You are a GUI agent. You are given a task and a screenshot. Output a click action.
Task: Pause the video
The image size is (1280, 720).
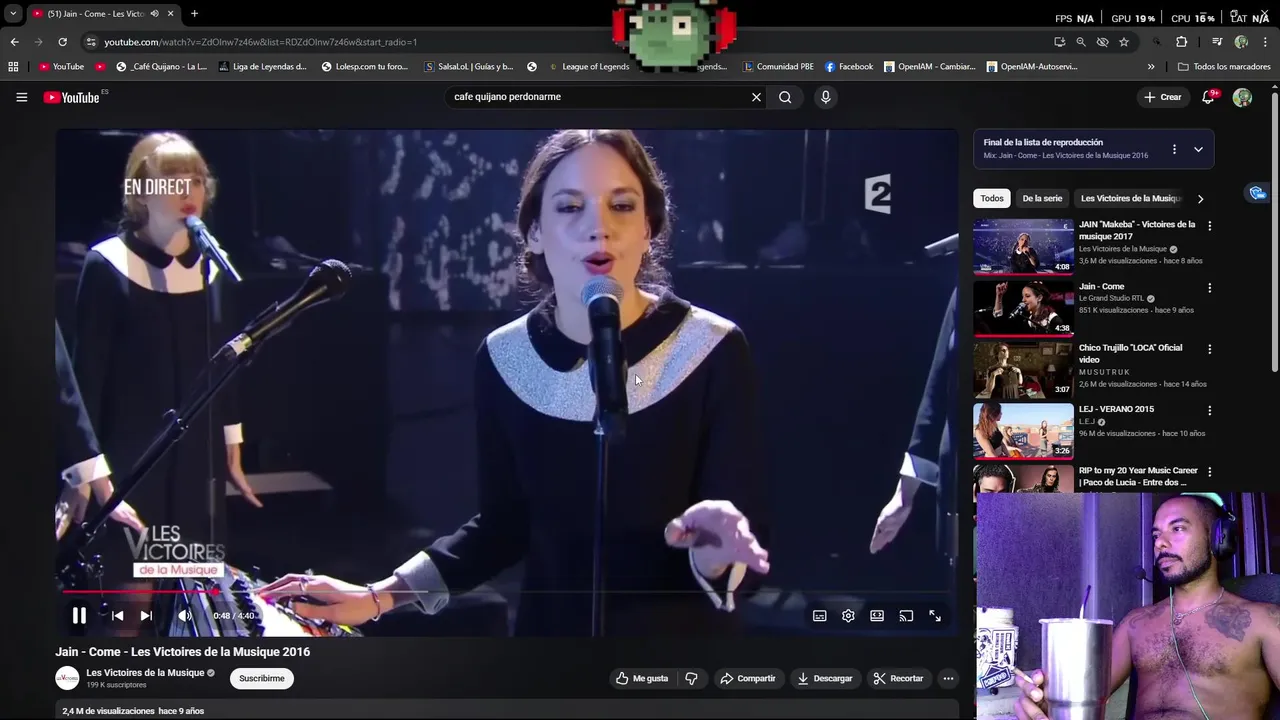[x=79, y=616]
